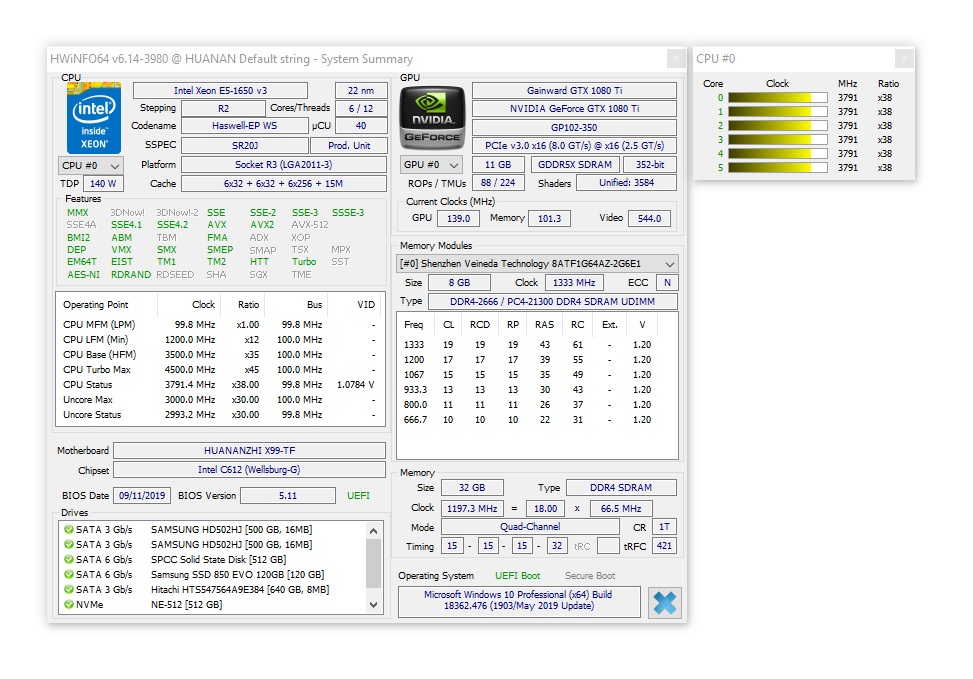This screenshot has height=679, width=973.
Task: Click the Gainward GTX 1080 Ti field
Action: pyautogui.click(x=574, y=91)
